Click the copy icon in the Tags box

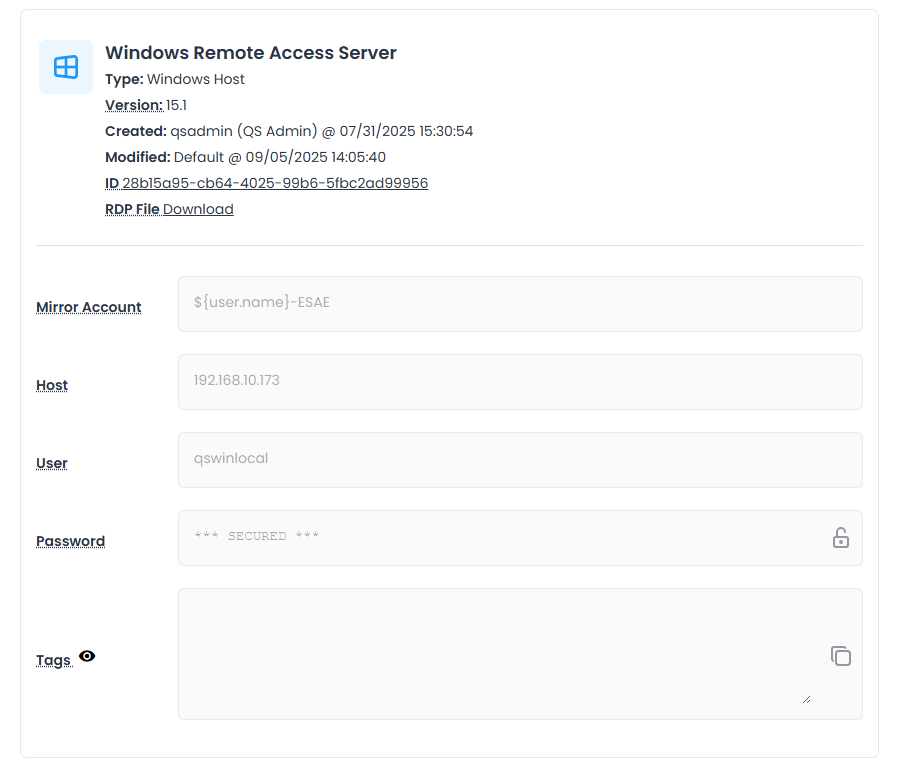(841, 656)
